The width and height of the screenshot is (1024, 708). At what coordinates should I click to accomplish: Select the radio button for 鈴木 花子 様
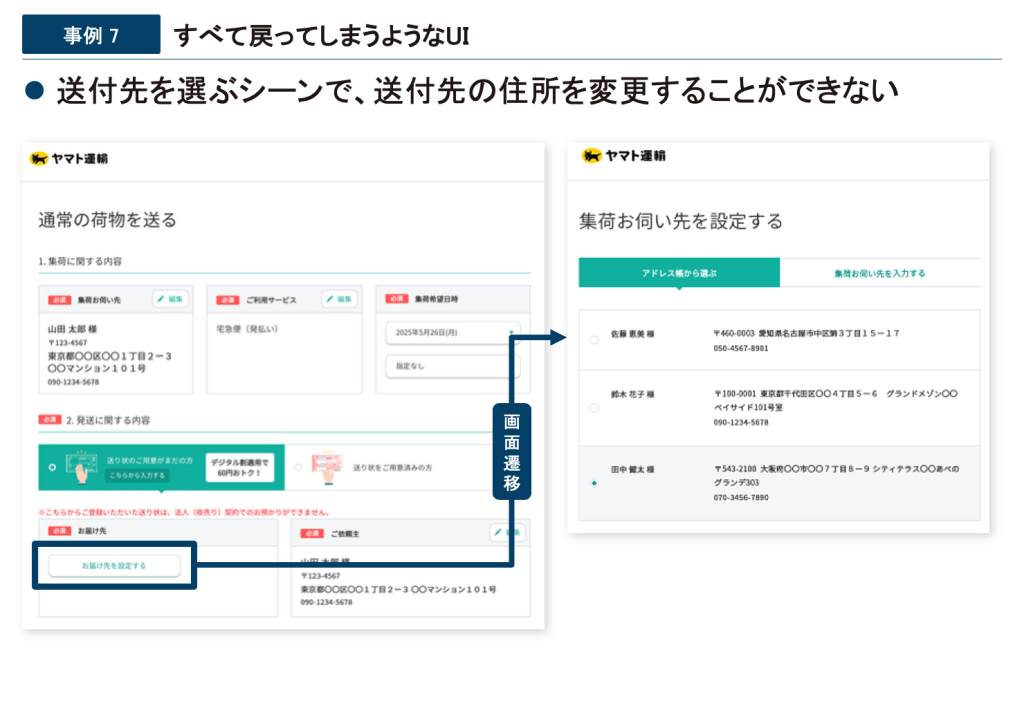pyautogui.click(x=594, y=408)
